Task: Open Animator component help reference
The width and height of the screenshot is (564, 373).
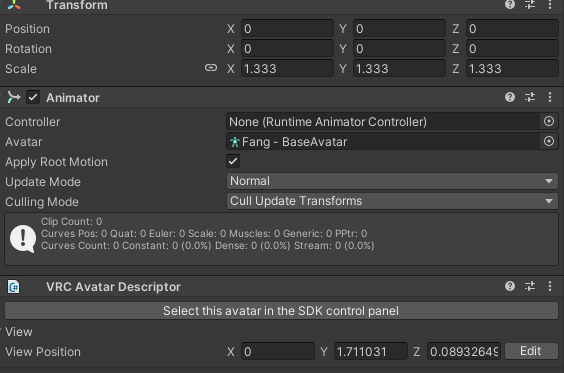Action: click(510, 97)
